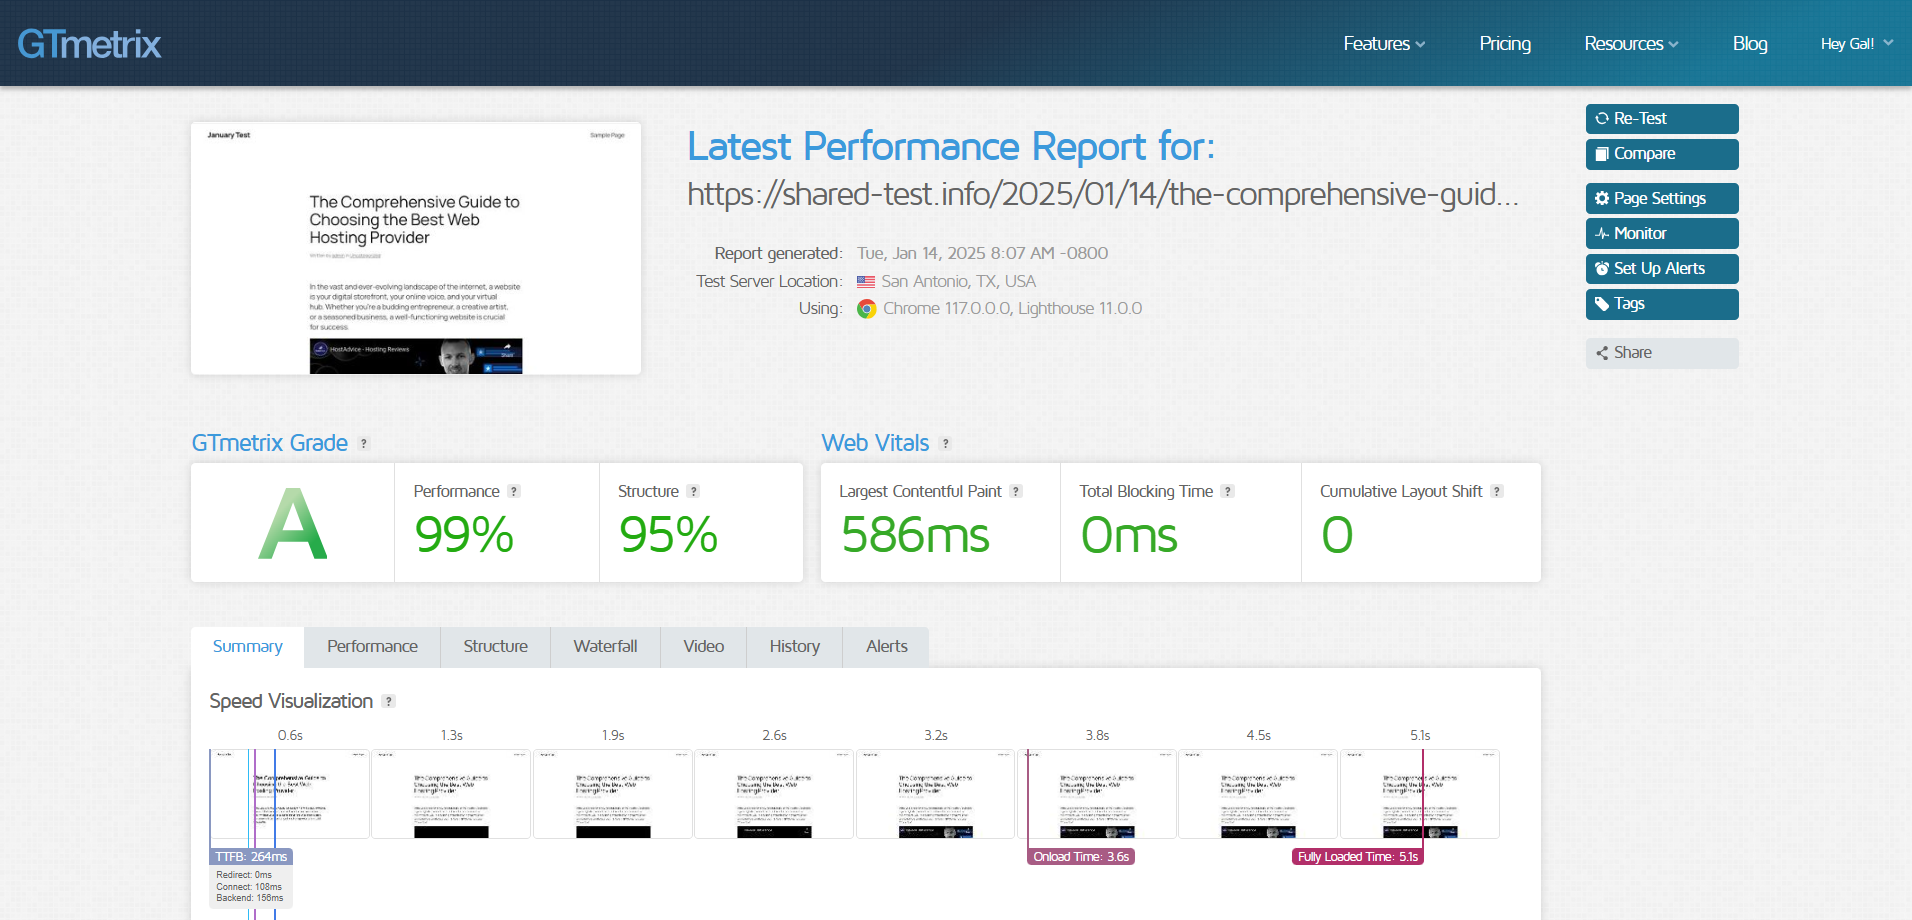Click the US flag beside San Antonio
The height and width of the screenshot is (920, 1912).
click(x=866, y=281)
